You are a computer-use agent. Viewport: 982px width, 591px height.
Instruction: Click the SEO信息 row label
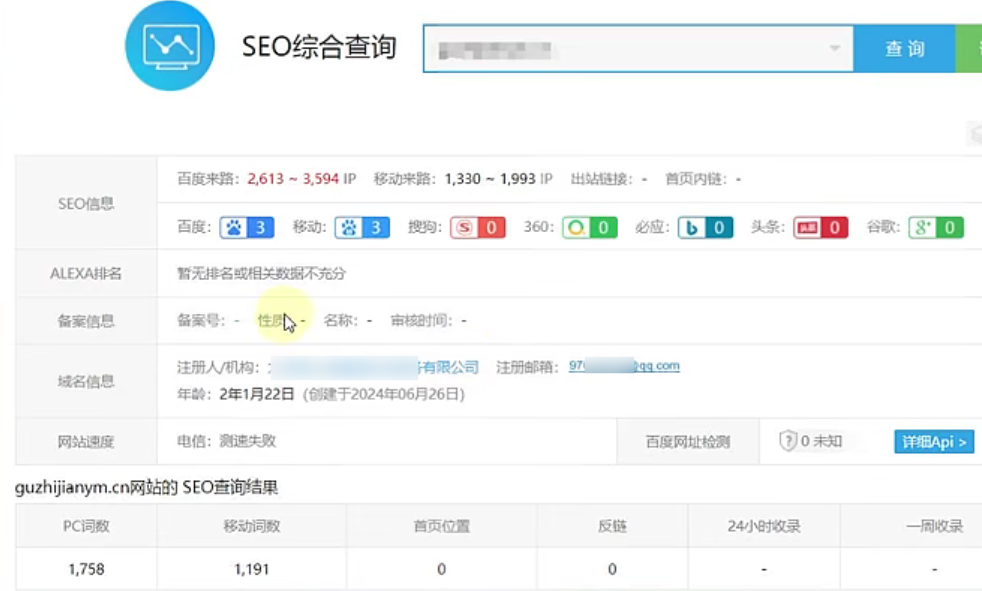(86, 203)
